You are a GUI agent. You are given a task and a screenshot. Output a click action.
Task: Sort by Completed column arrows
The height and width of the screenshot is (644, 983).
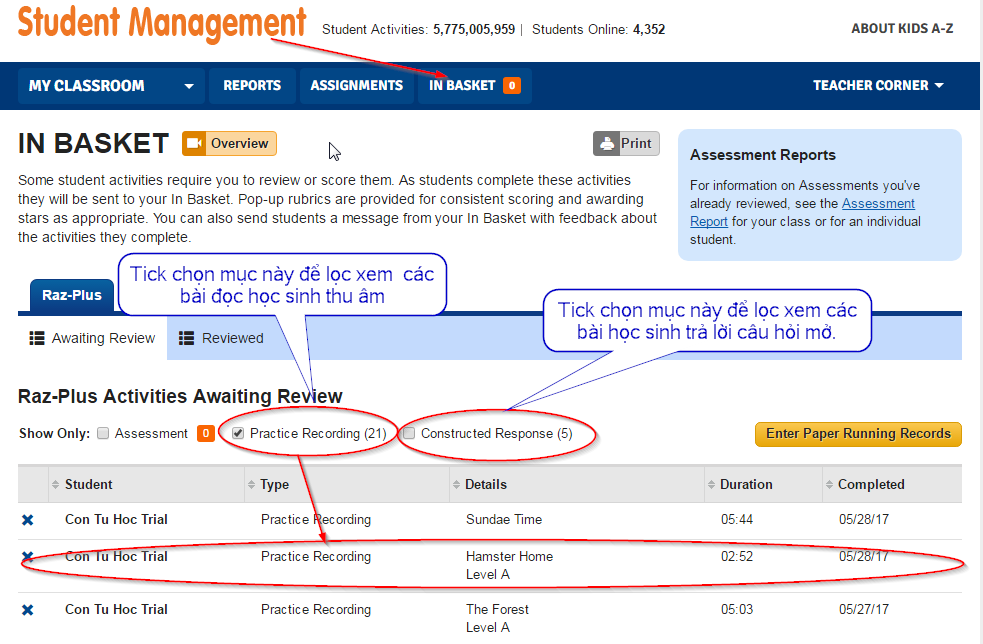[x=829, y=485]
